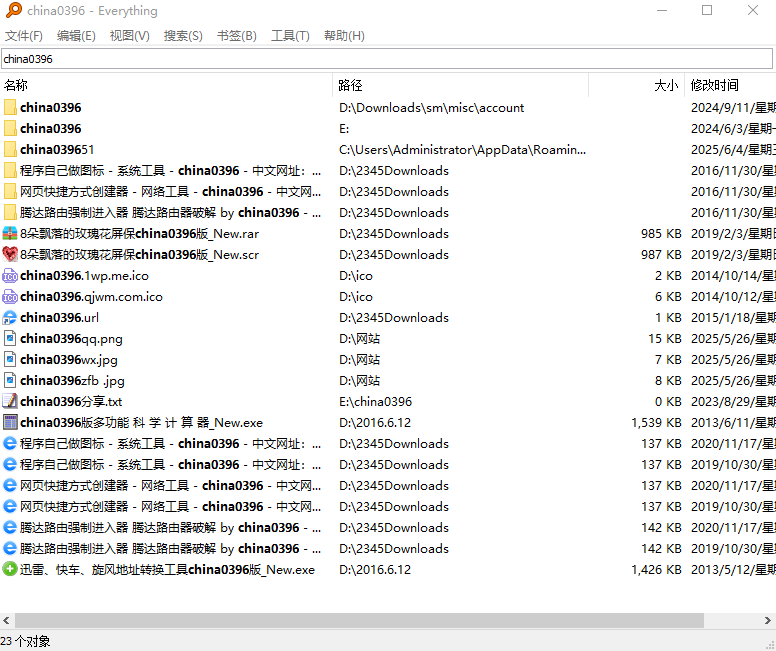Click the china0396.1wp.me.ico file icon
The height and width of the screenshot is (651, 776).
click(10, 276)
